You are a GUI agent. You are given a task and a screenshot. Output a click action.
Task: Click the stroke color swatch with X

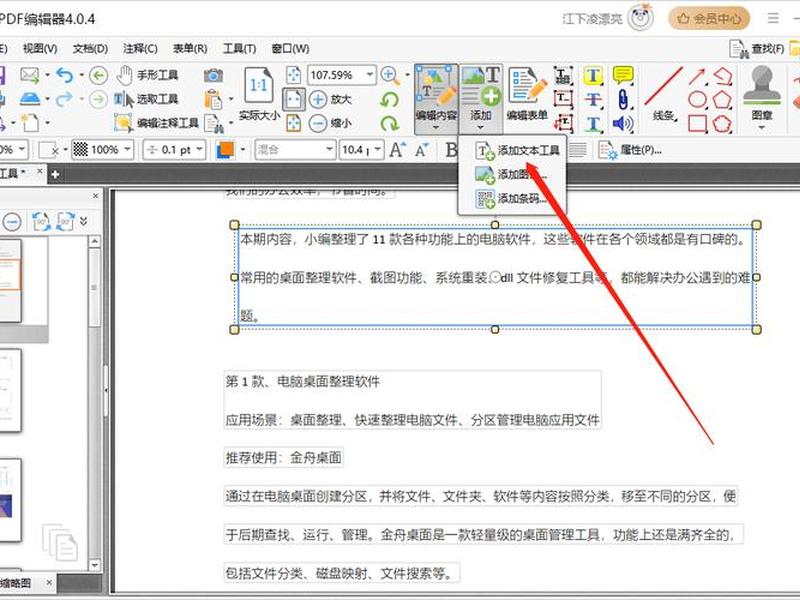(50, 150)
